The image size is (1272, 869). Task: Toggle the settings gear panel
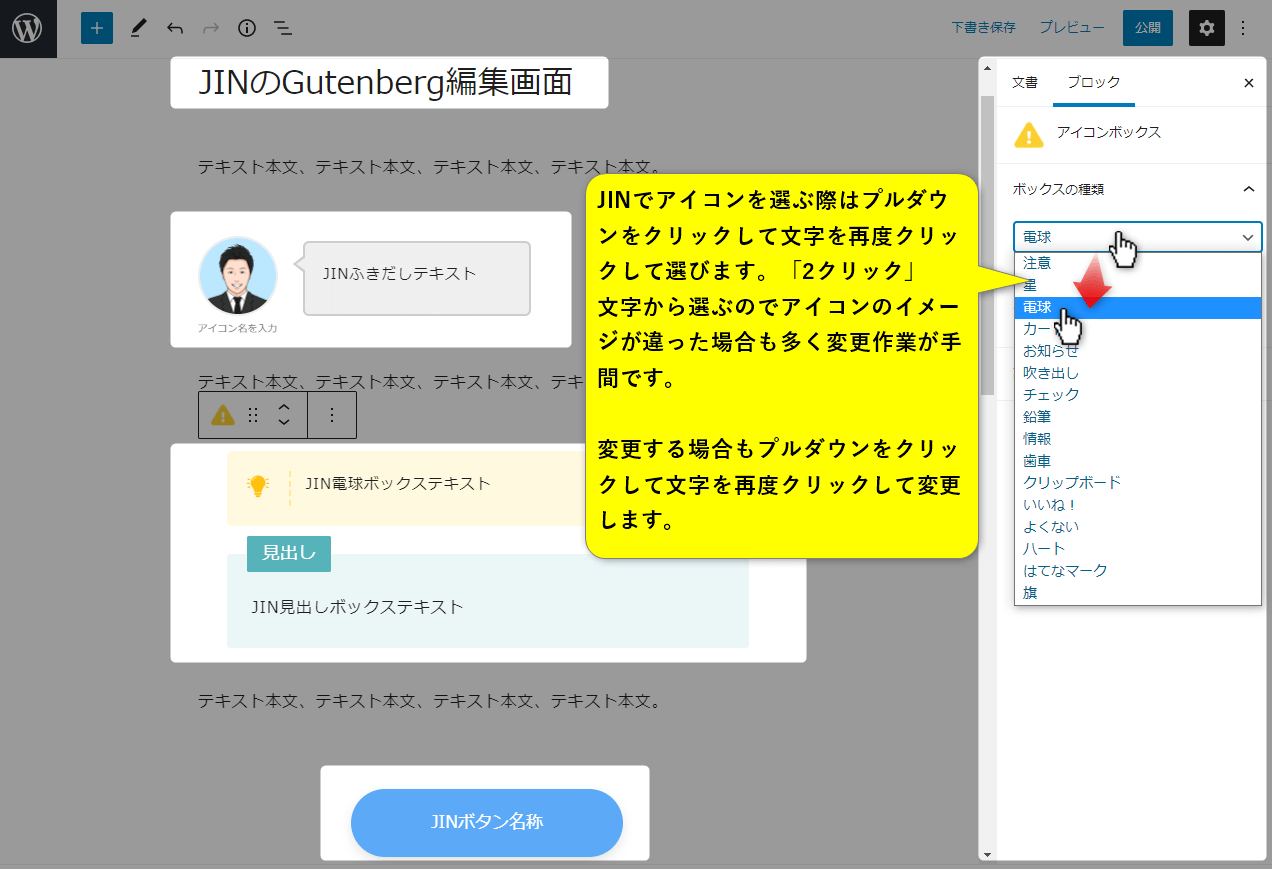(1207, 28)
